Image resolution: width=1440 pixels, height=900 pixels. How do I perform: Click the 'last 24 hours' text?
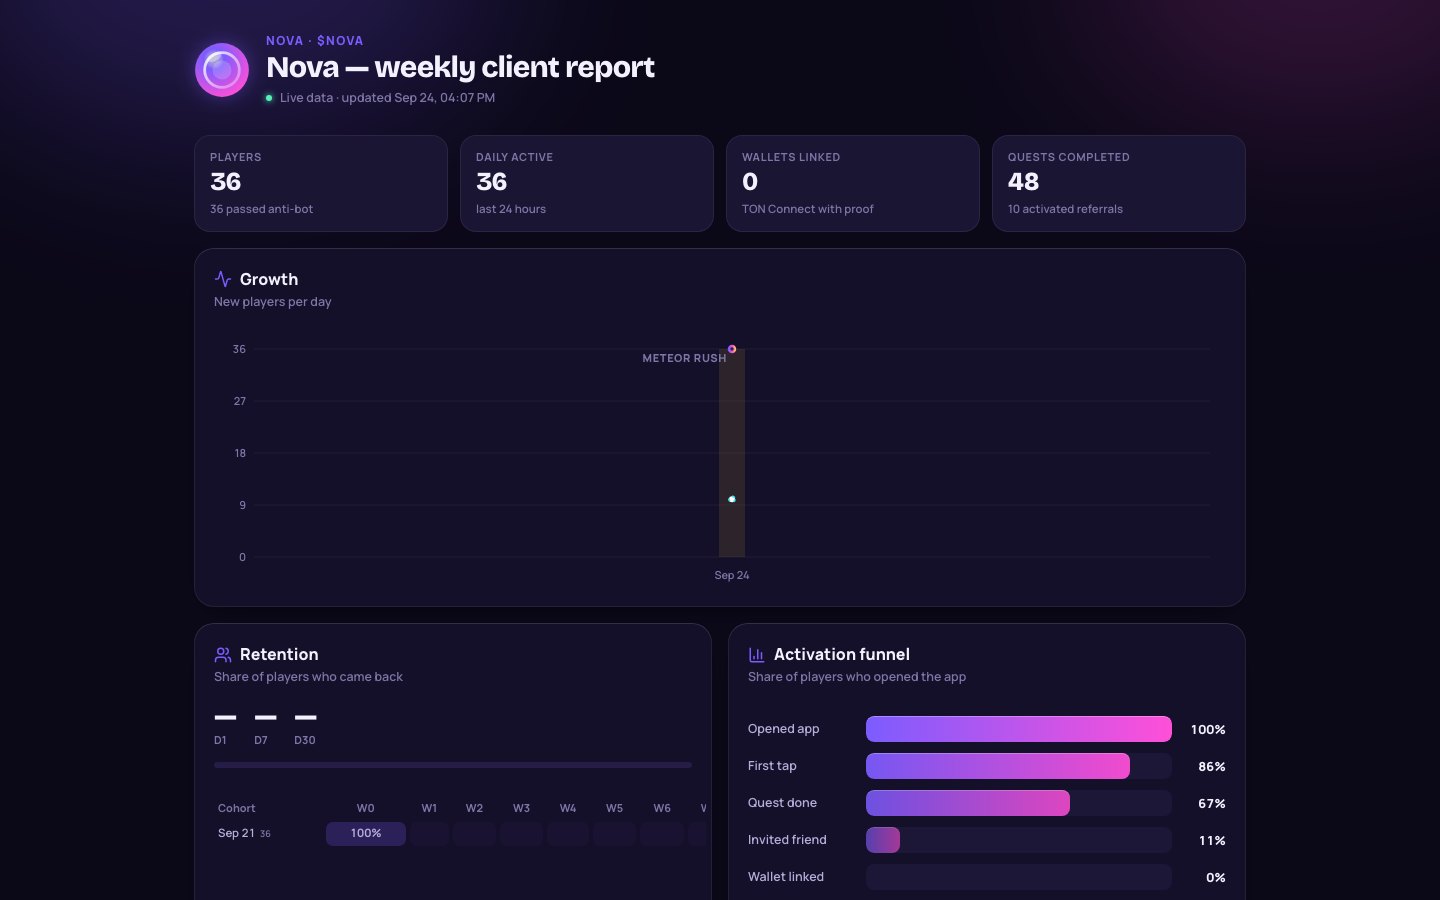tap(511, 209)
